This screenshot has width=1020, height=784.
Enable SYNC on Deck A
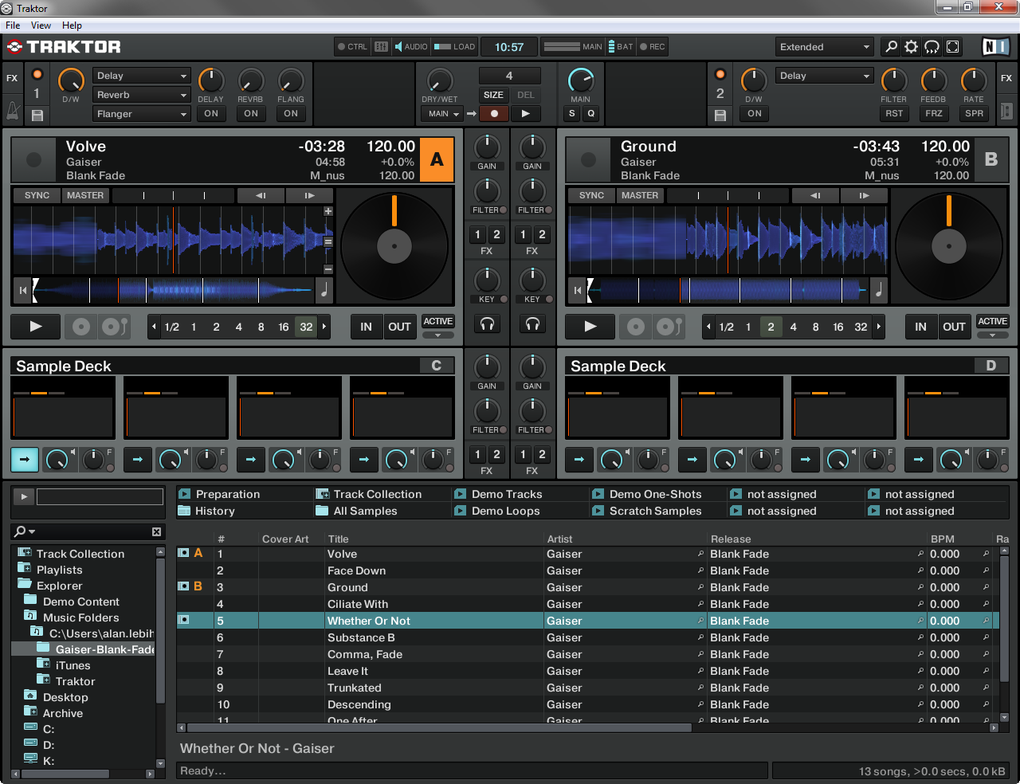pos(37,196)
